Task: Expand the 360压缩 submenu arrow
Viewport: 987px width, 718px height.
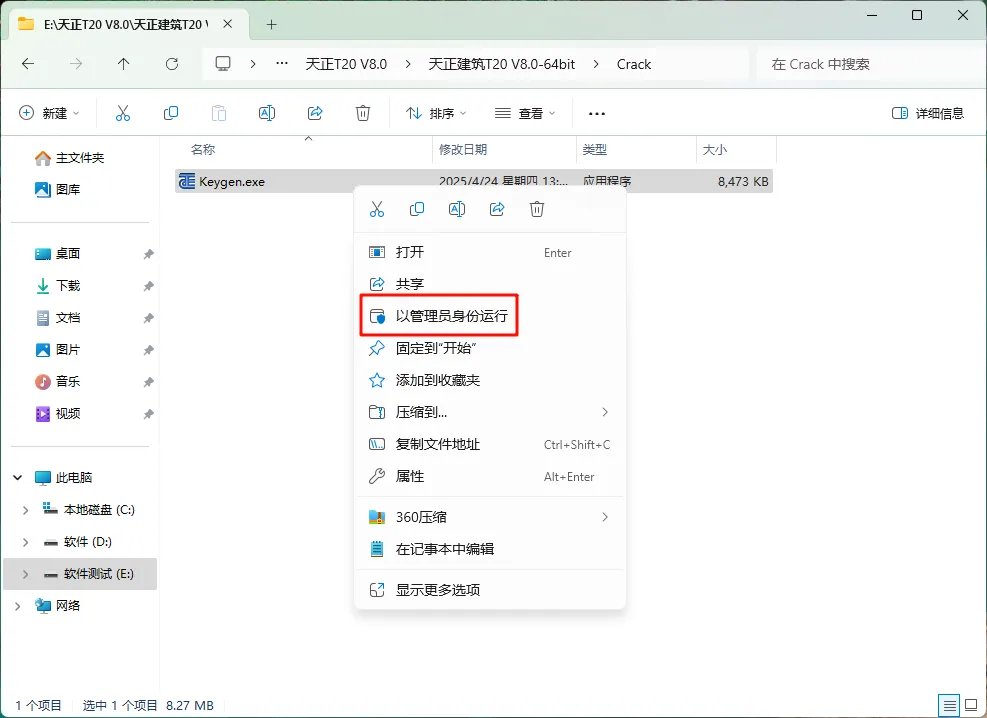Action: pyautogui.click(x=605, y=517)
